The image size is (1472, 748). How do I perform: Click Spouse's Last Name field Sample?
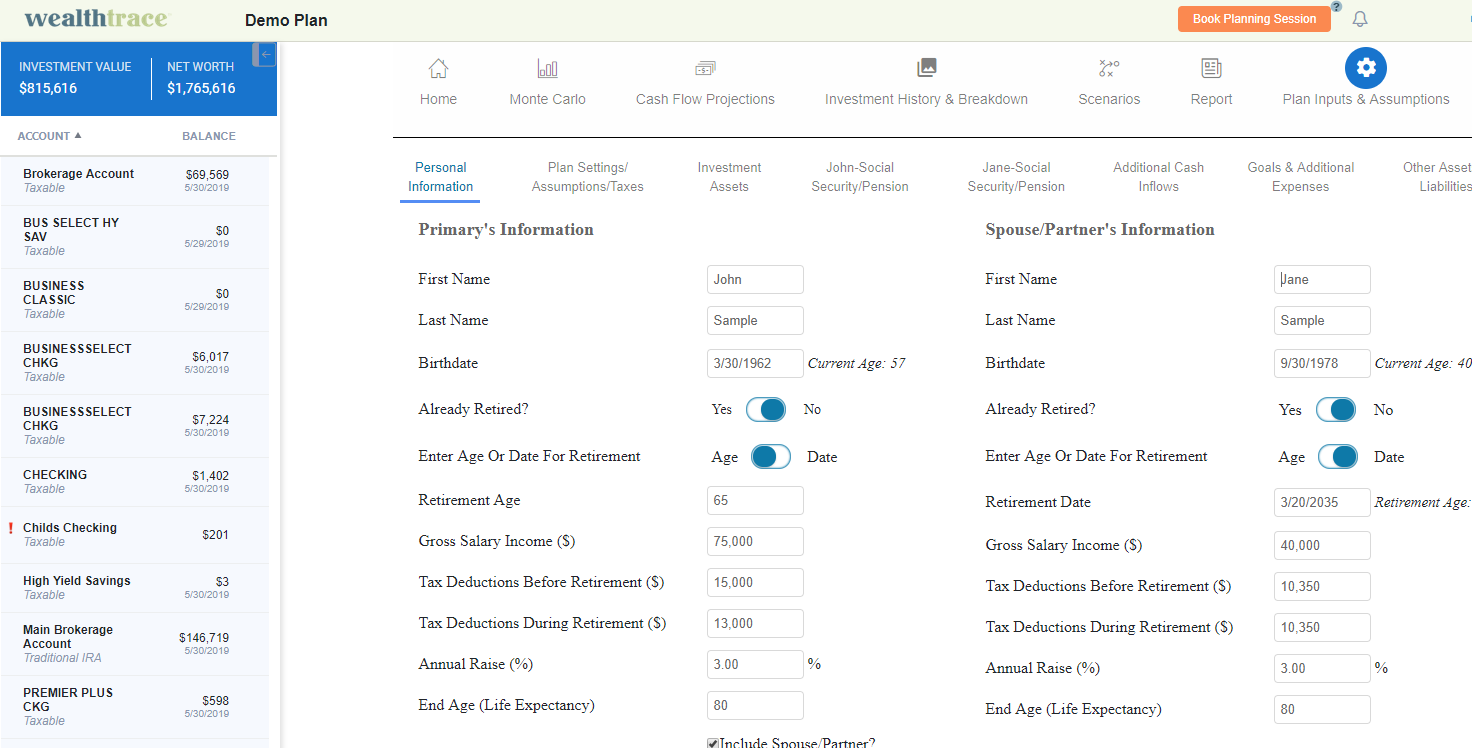pos(1322,320)
